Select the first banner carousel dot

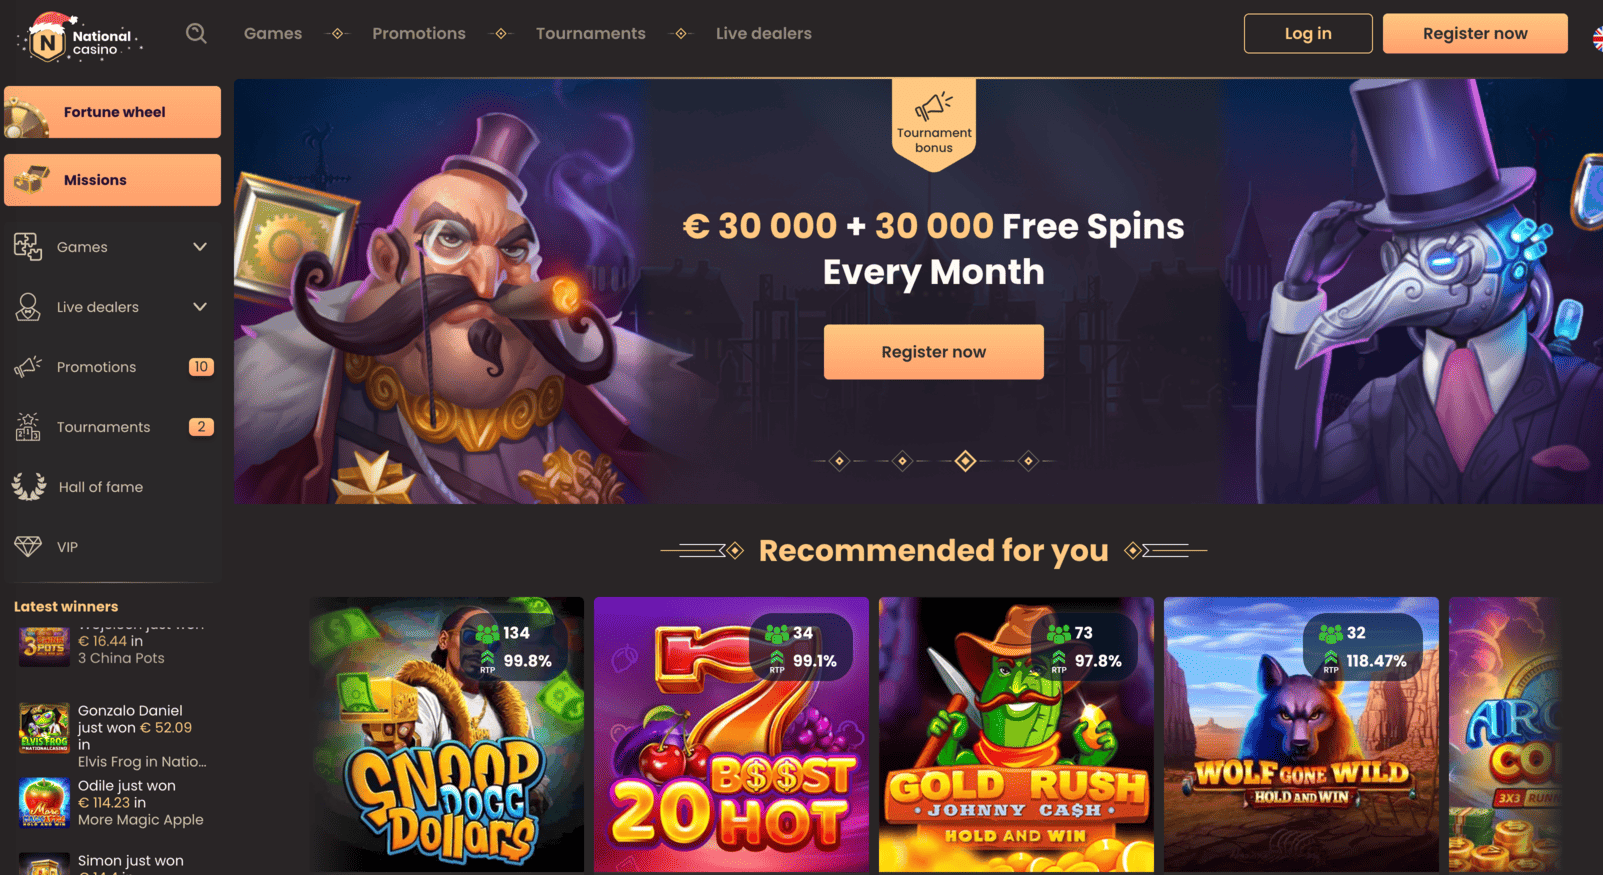tap(839, 461)
